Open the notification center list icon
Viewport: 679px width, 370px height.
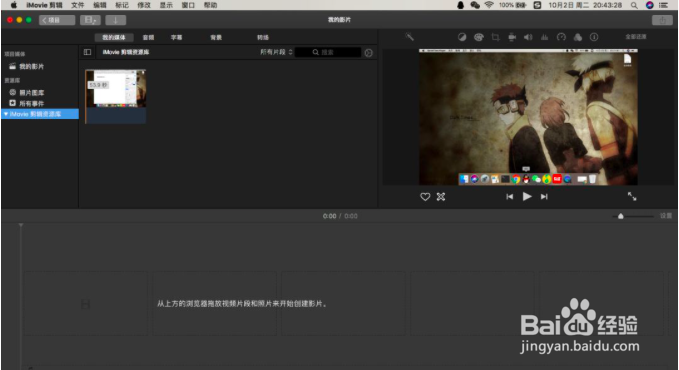click(x=663, y=5)
